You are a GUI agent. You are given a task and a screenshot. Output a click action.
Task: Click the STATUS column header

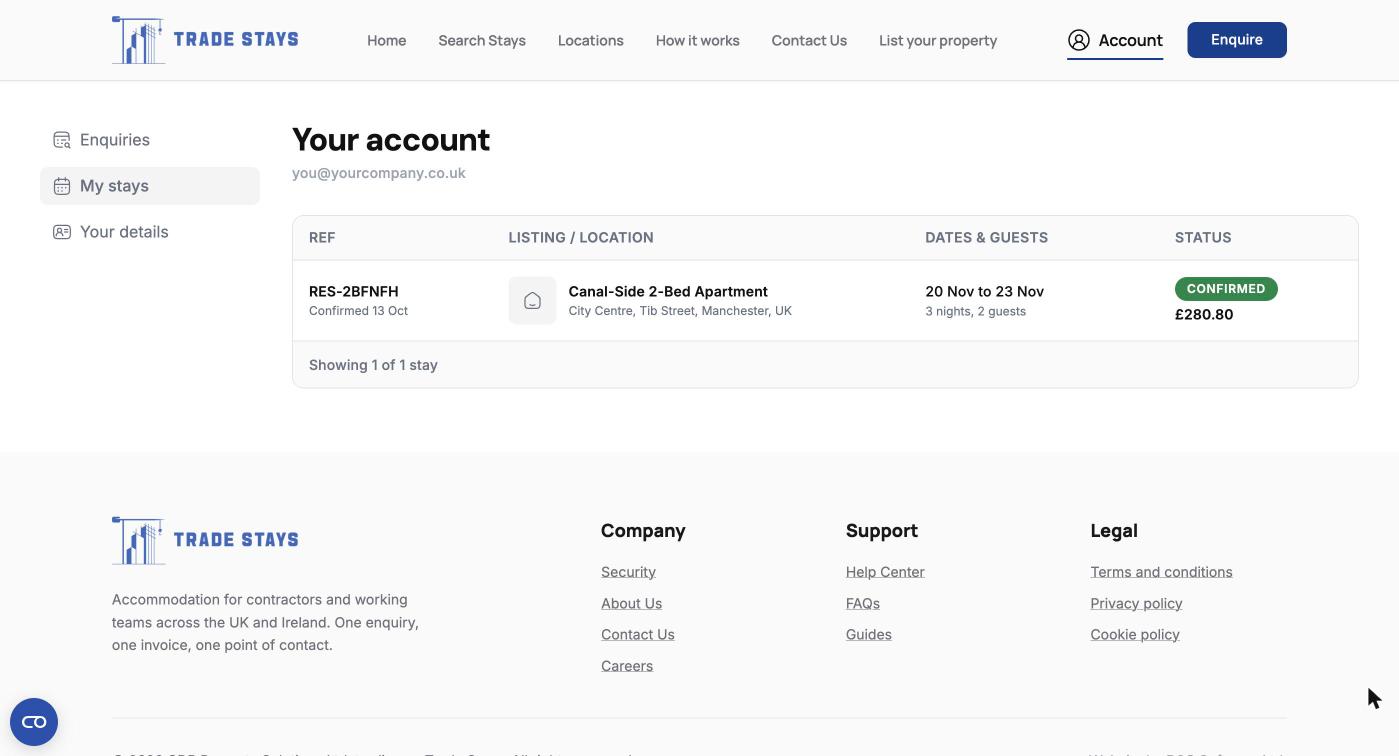[1203, 238]
